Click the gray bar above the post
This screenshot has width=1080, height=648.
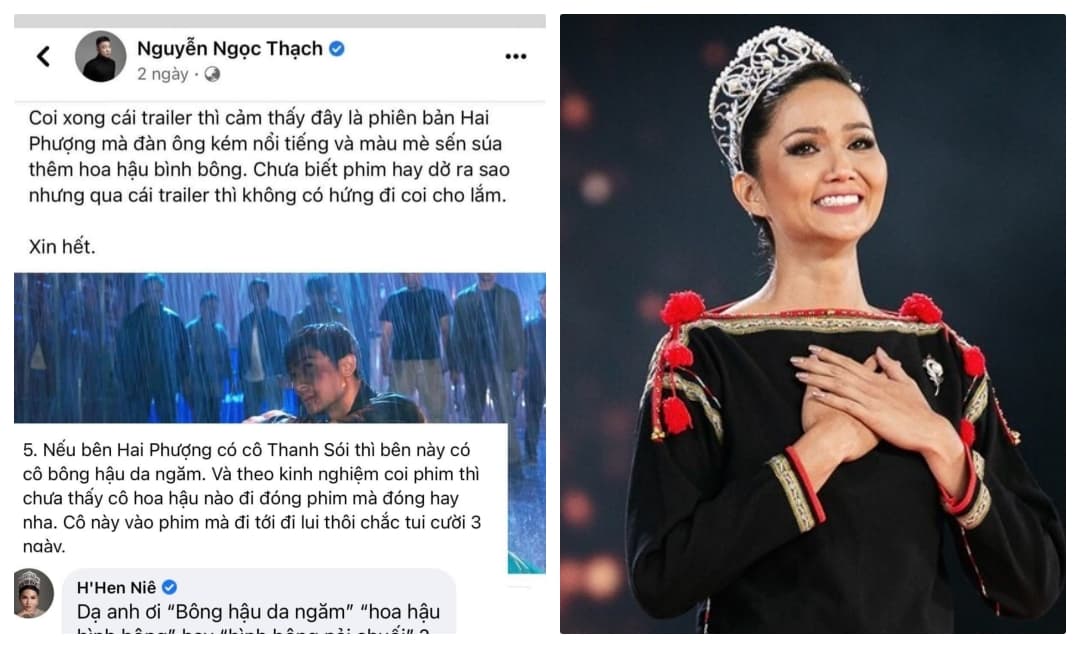pyautogui.click(x=280, y=21)
